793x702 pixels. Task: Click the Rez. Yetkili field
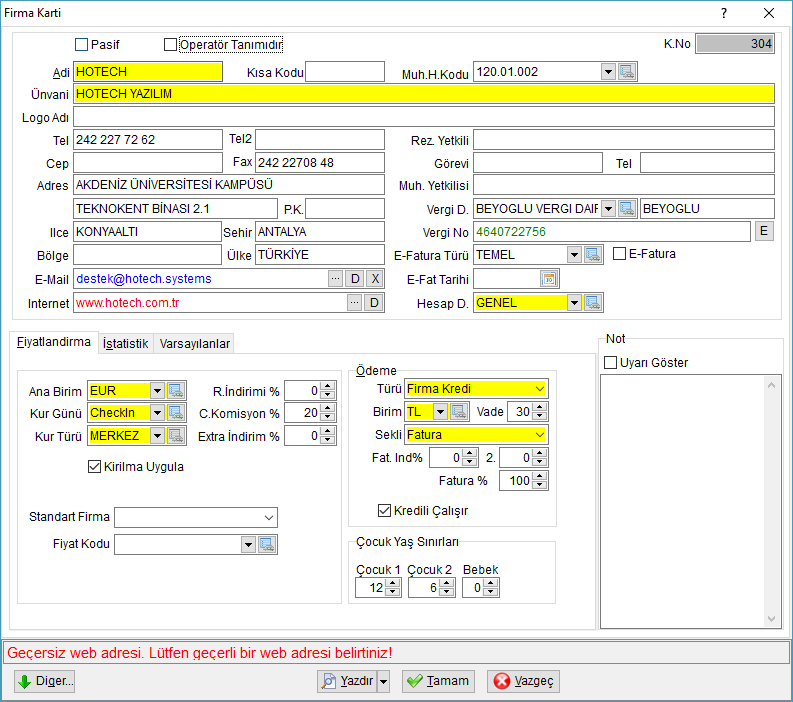[x=624, y=140]
